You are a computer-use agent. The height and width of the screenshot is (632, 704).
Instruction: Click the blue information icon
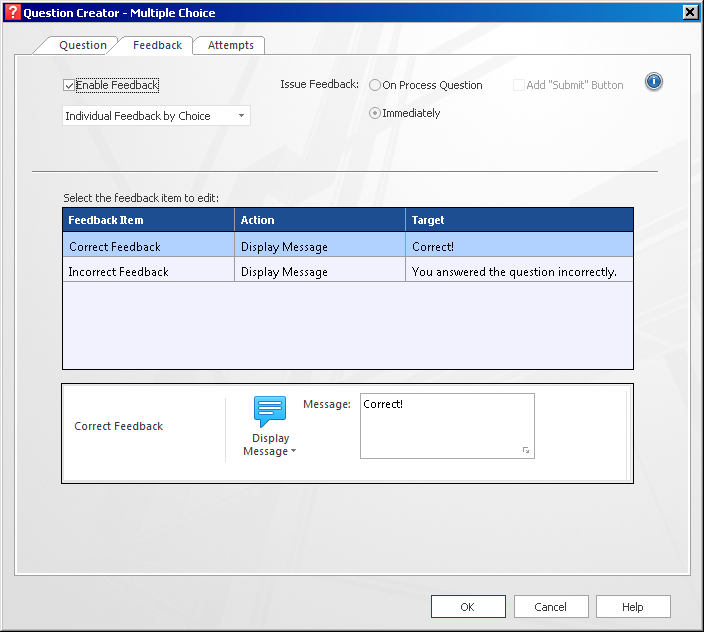pyautogui.click(x=654, y=82)
